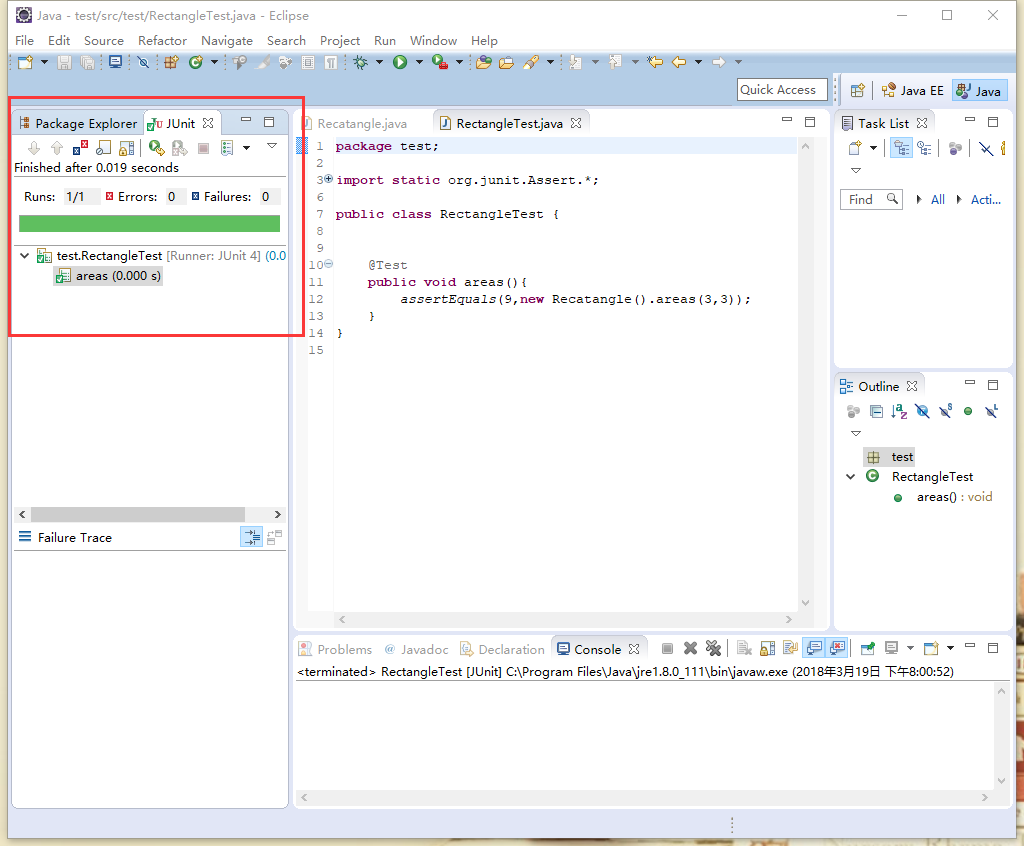The height and width of the screenshot is (846, 1024).
Task: Open the Source menu
Action: click(104, 41)
